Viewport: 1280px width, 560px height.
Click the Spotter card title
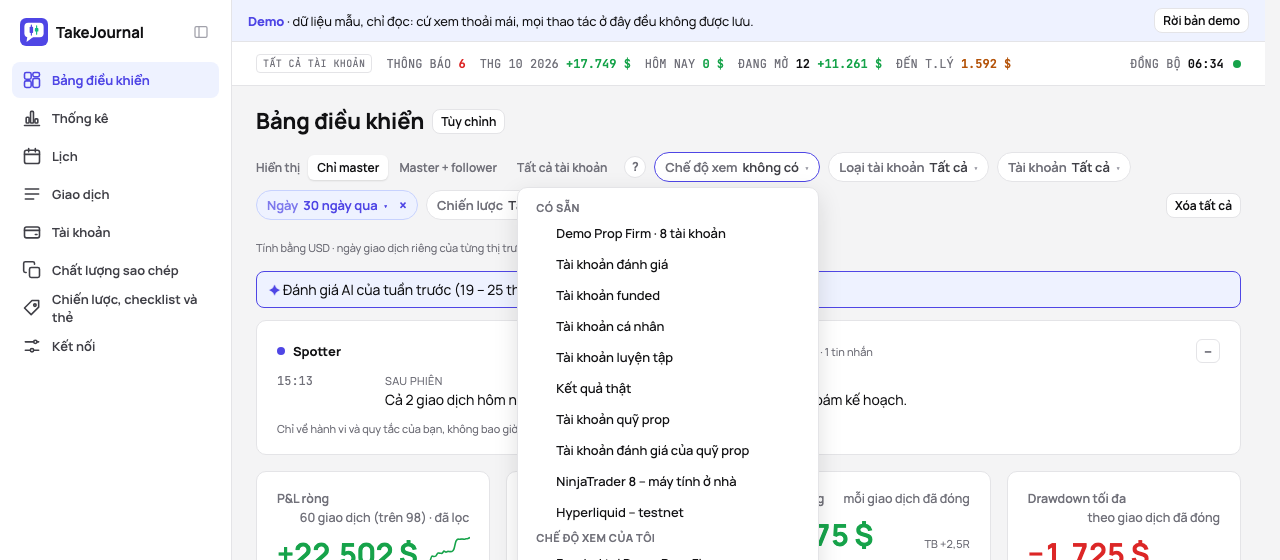(x=317, y=351)
